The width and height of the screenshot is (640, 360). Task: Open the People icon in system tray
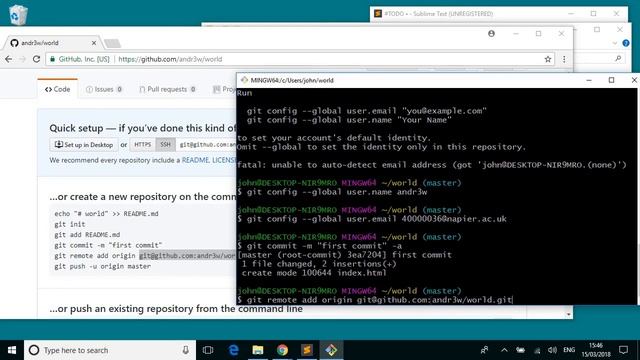click(484, 350)
